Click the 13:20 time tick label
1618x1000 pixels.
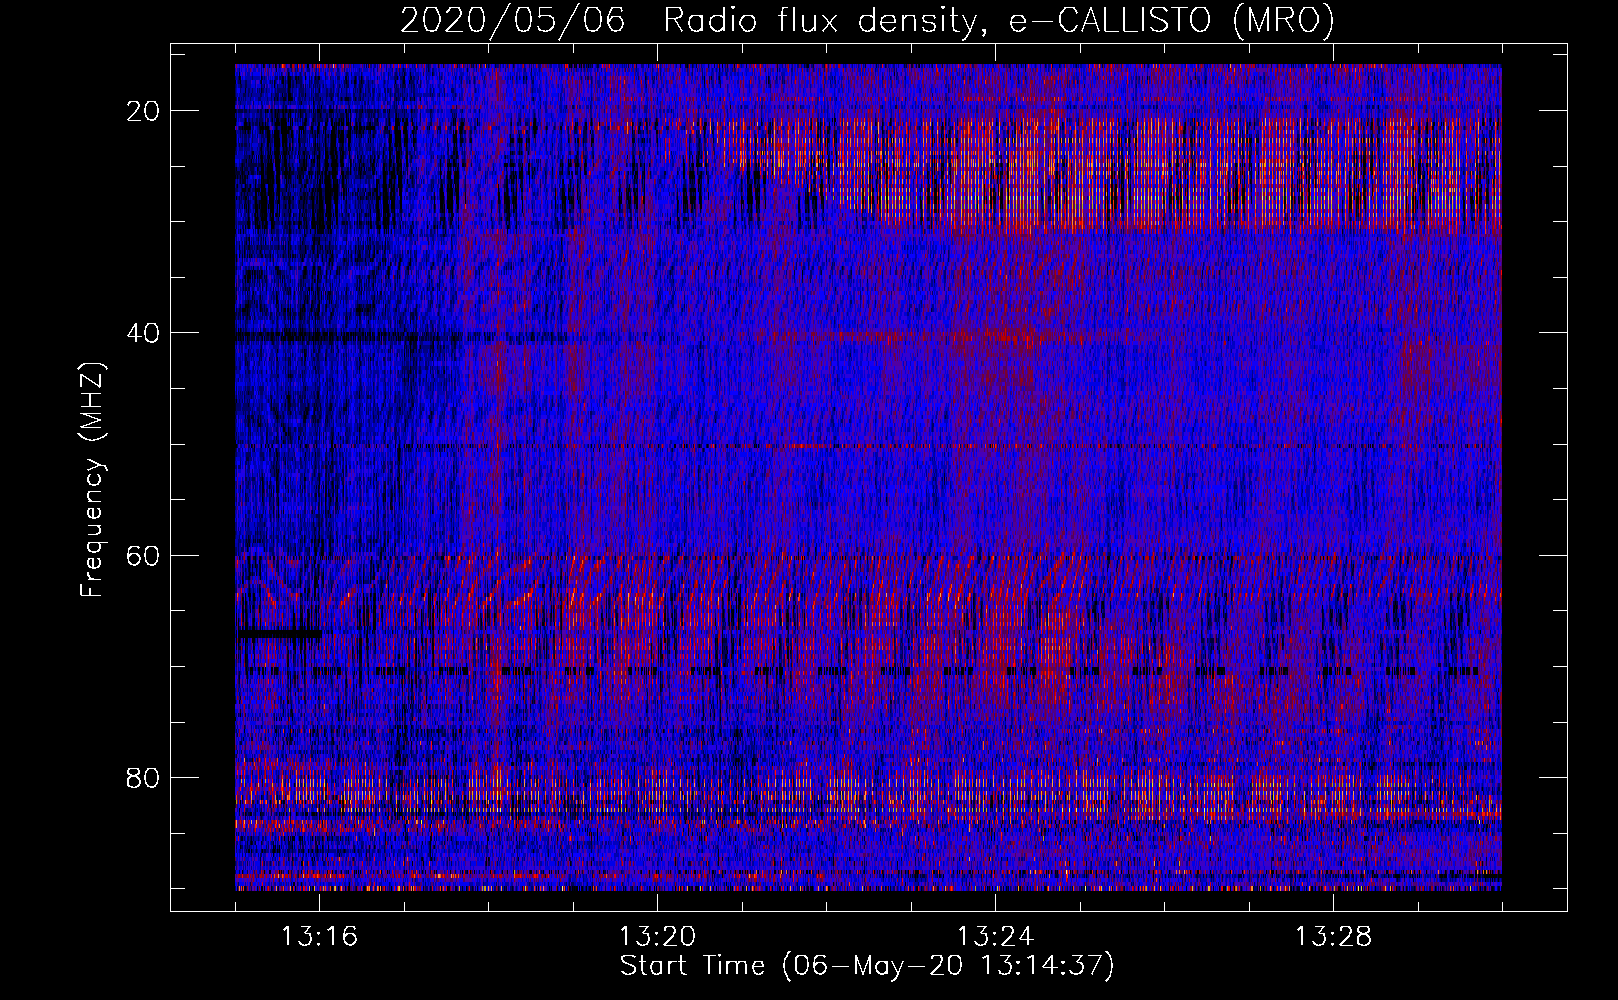pos(657,937)
